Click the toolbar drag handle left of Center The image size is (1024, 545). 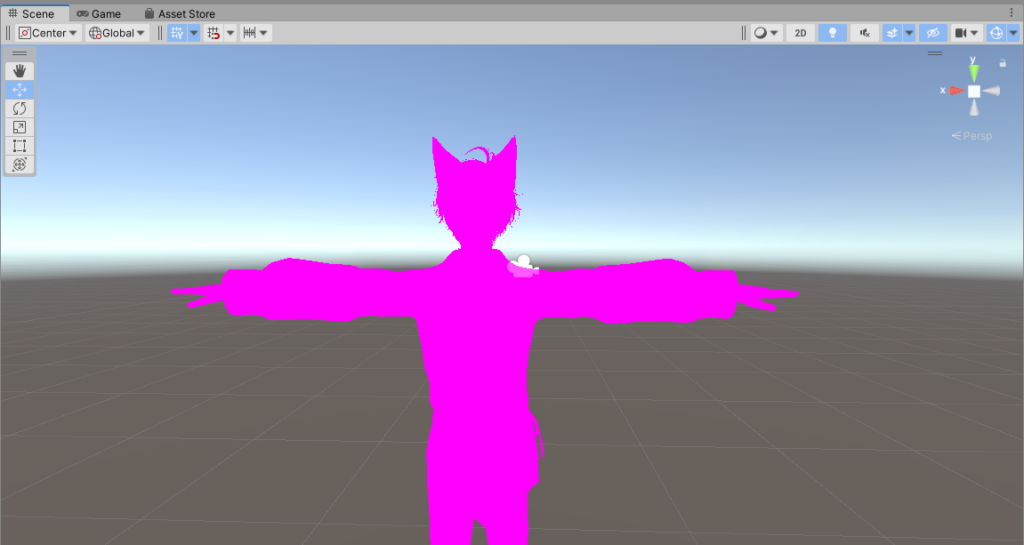click(8, 33)
